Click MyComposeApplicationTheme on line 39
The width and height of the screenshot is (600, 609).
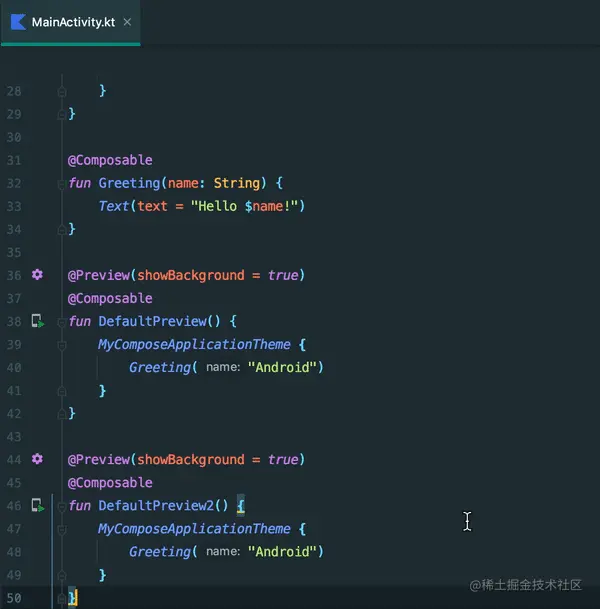pyautogui.click(x=194, y=345)
